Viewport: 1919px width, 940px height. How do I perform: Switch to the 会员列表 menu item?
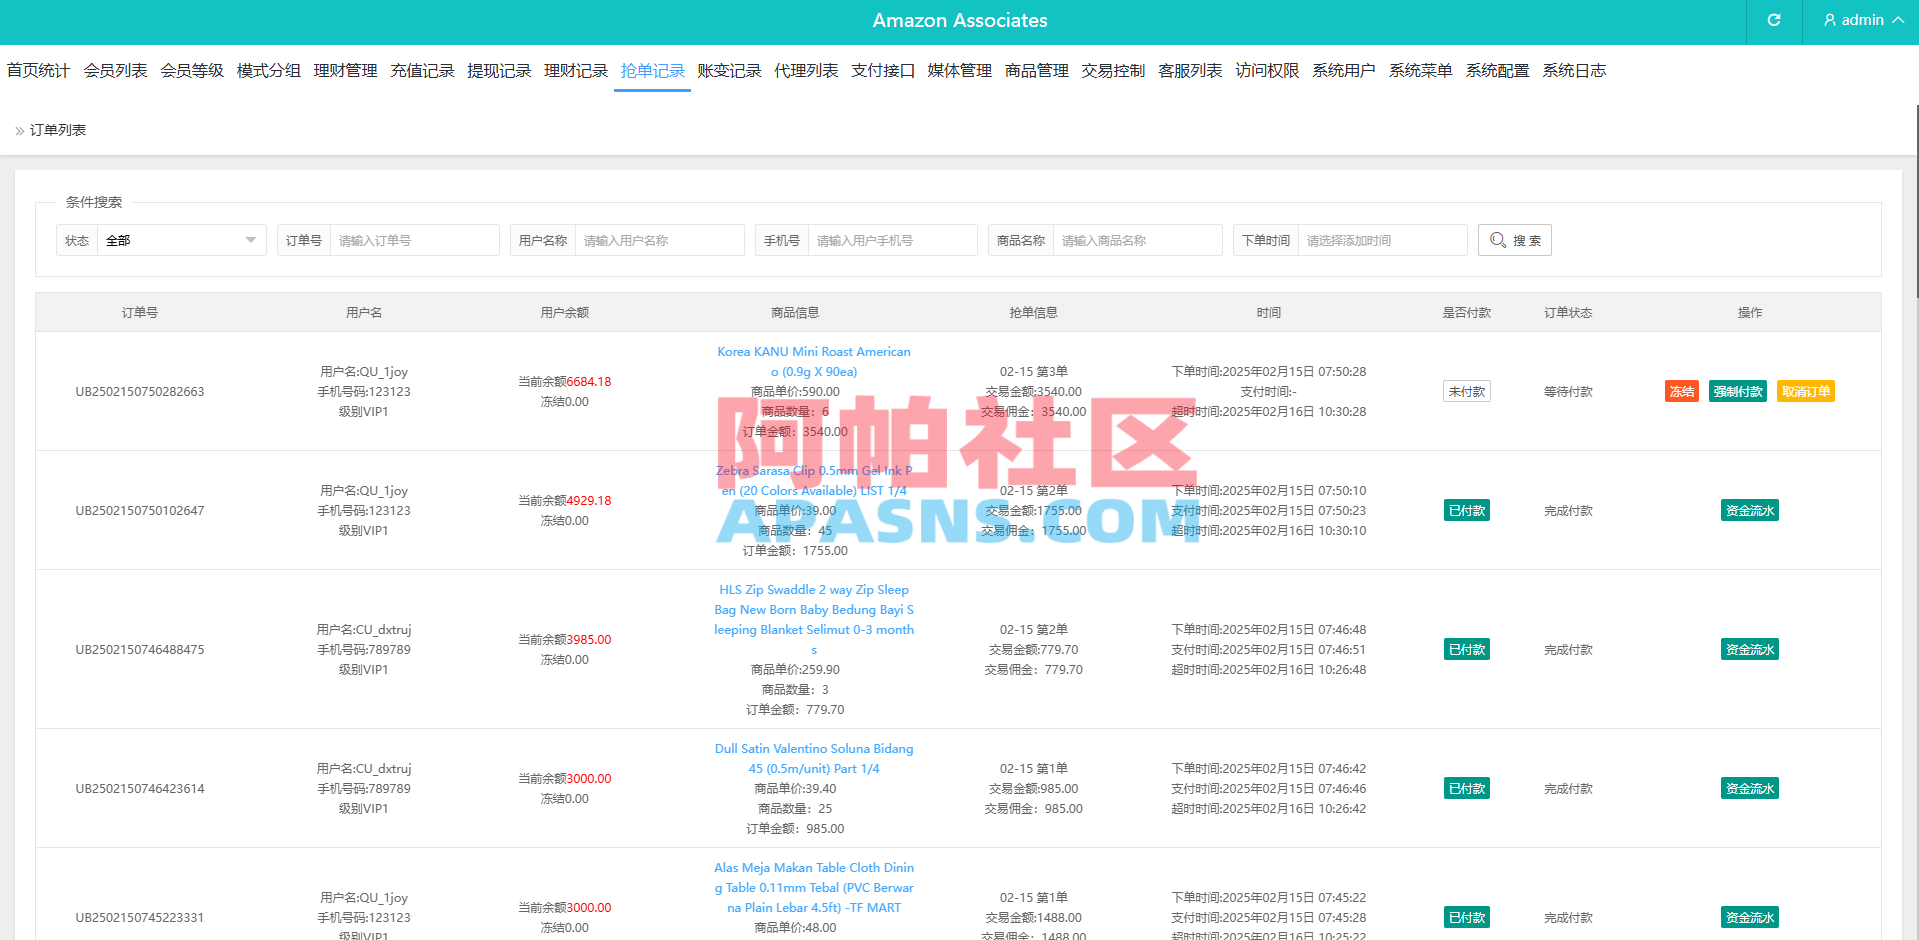(x=115, y=70)
